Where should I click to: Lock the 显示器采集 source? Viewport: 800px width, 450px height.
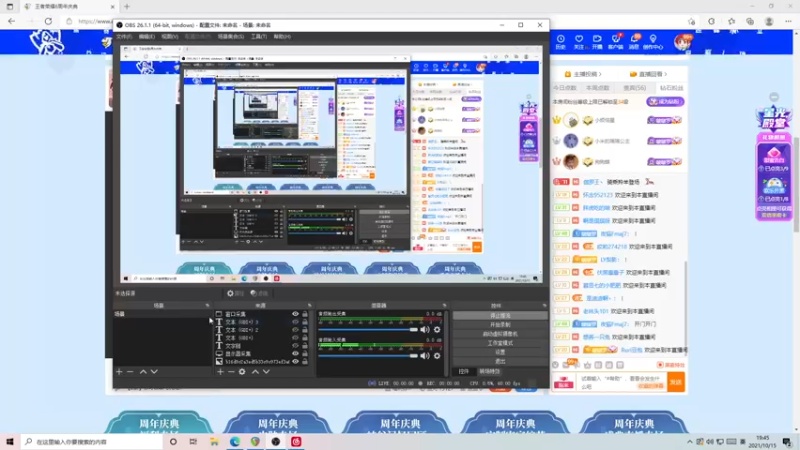[x=305, y=354]
